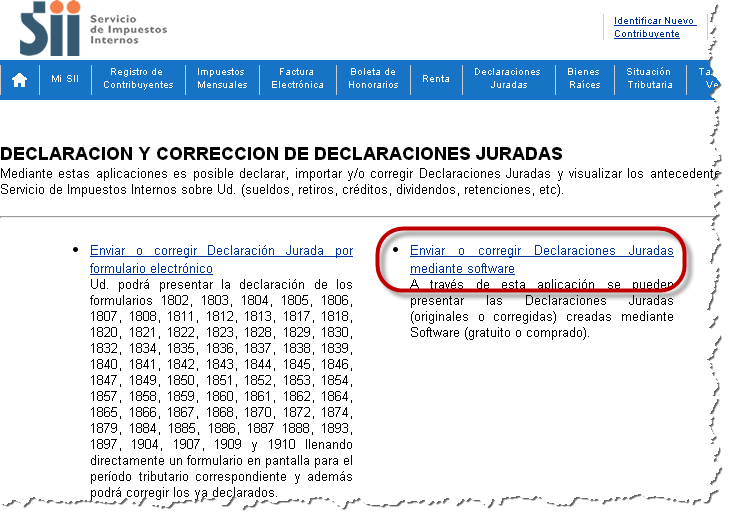
Task: Click the page heading DECLARACION Y CORRECCION DE DECLARACIONES JURADAS
Action: click(281, 153)
